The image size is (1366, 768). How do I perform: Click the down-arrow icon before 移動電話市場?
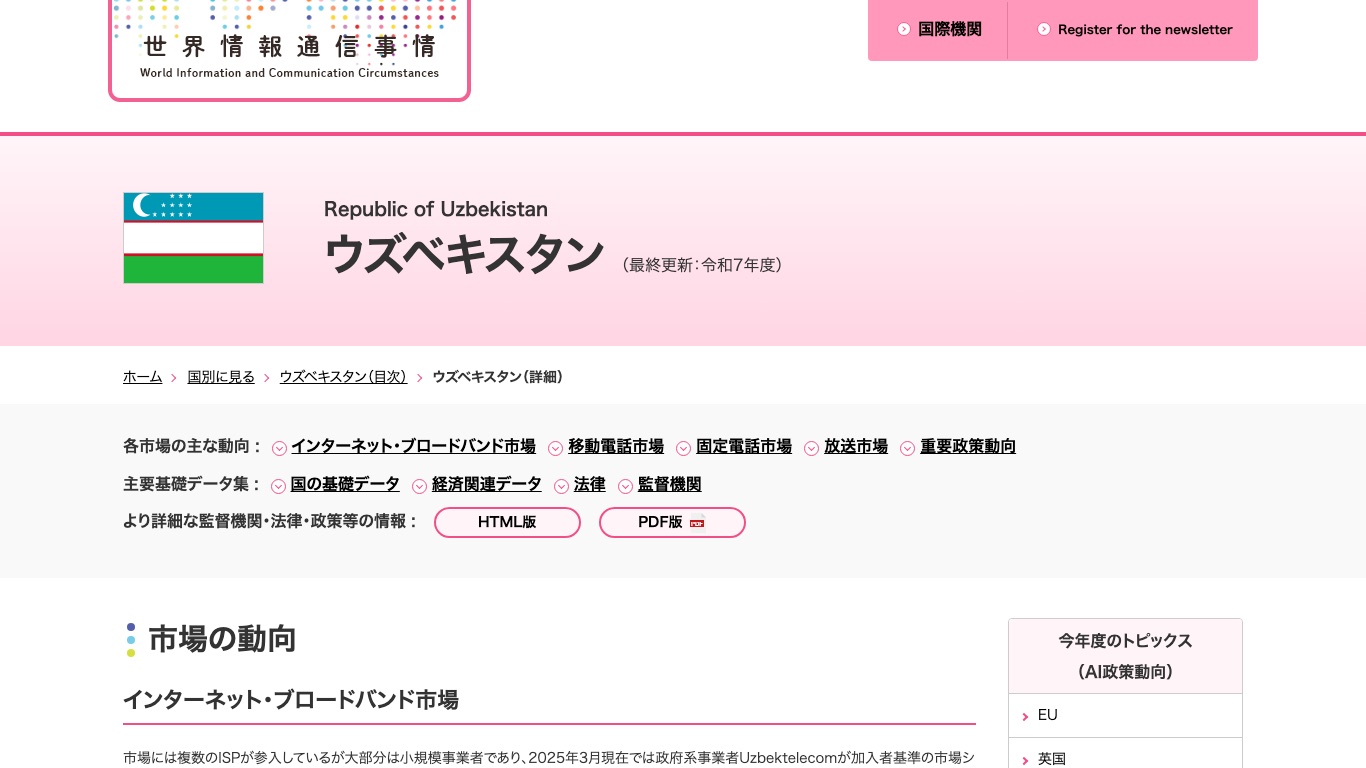(556, 448)
